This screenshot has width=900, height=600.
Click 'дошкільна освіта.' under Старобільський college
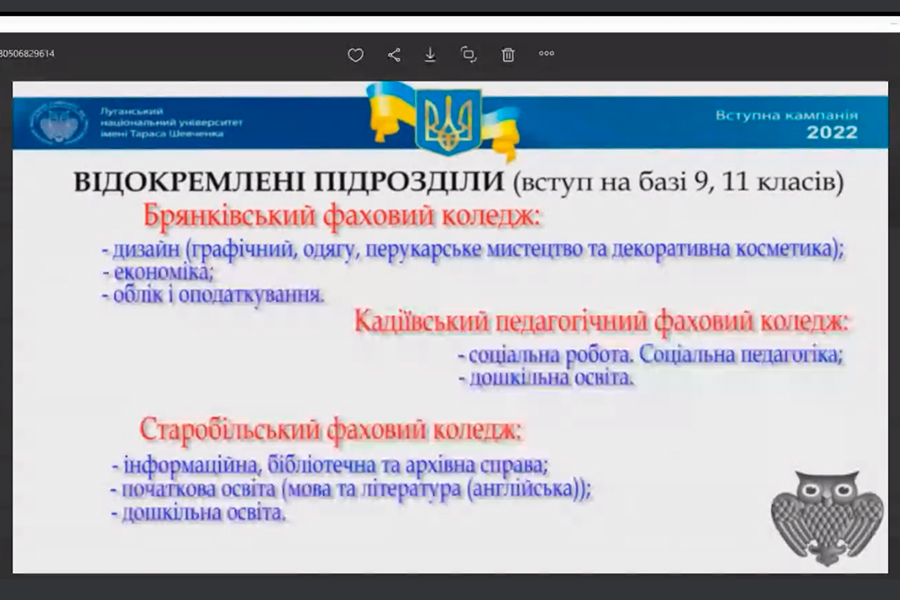(x=198, y=513)
